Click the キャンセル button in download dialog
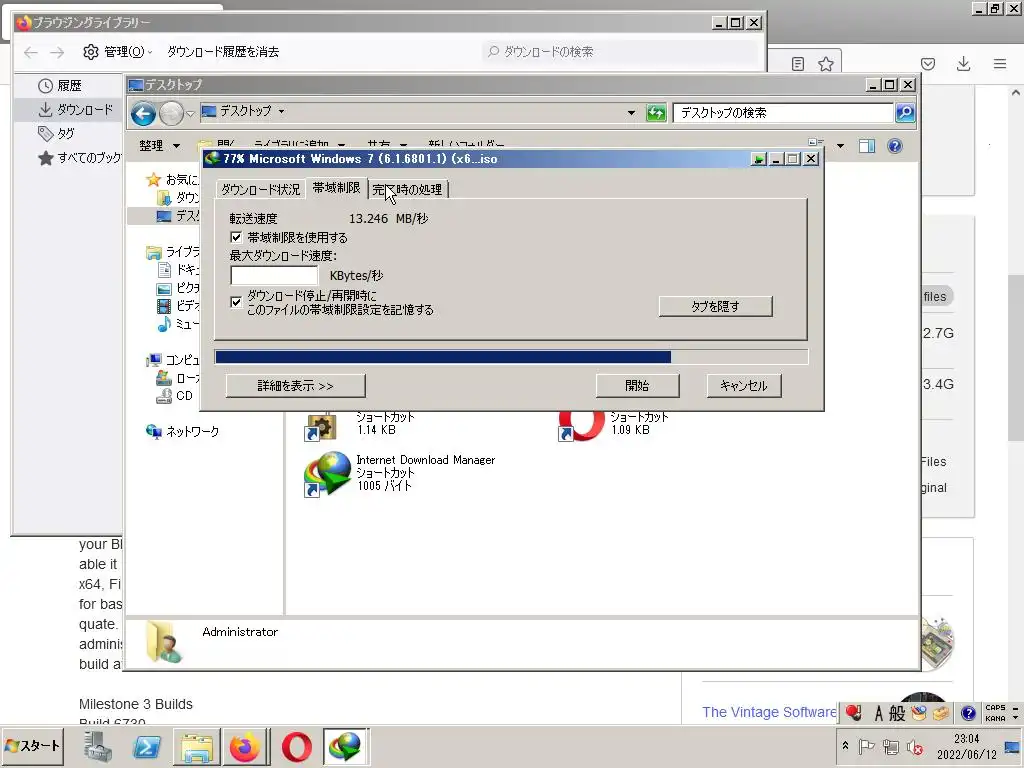This screenshot has width=1024, height=768. 744,386
